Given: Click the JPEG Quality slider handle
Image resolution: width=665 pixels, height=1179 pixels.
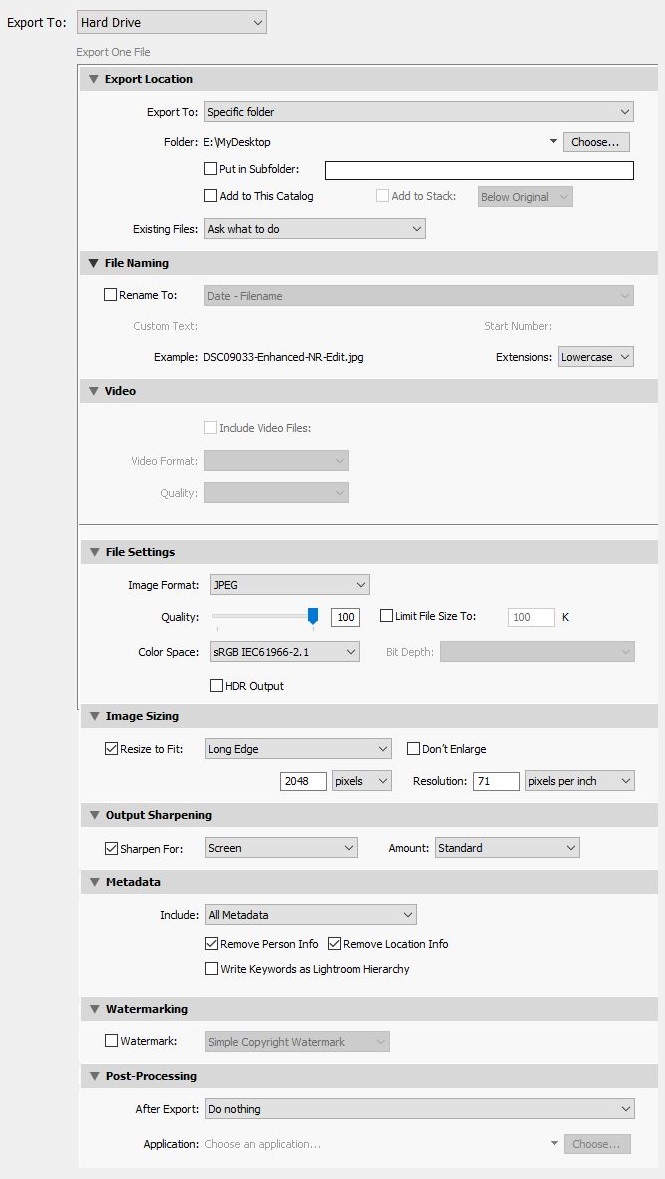Looking at the screenshot, I should (313, 617).
